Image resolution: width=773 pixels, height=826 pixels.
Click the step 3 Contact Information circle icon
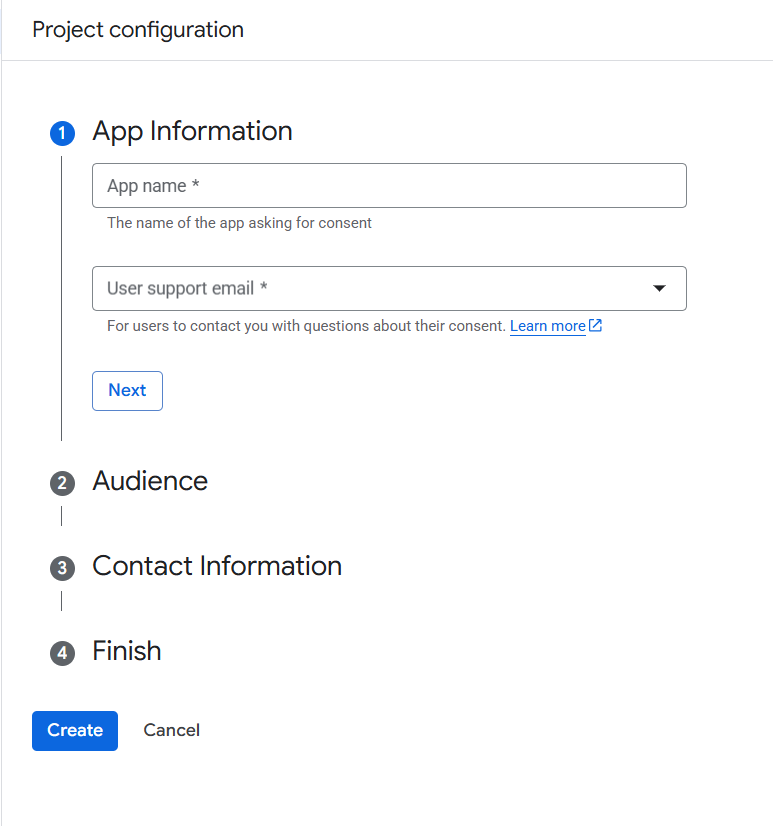pyautogui.click(x=62, y=568)
